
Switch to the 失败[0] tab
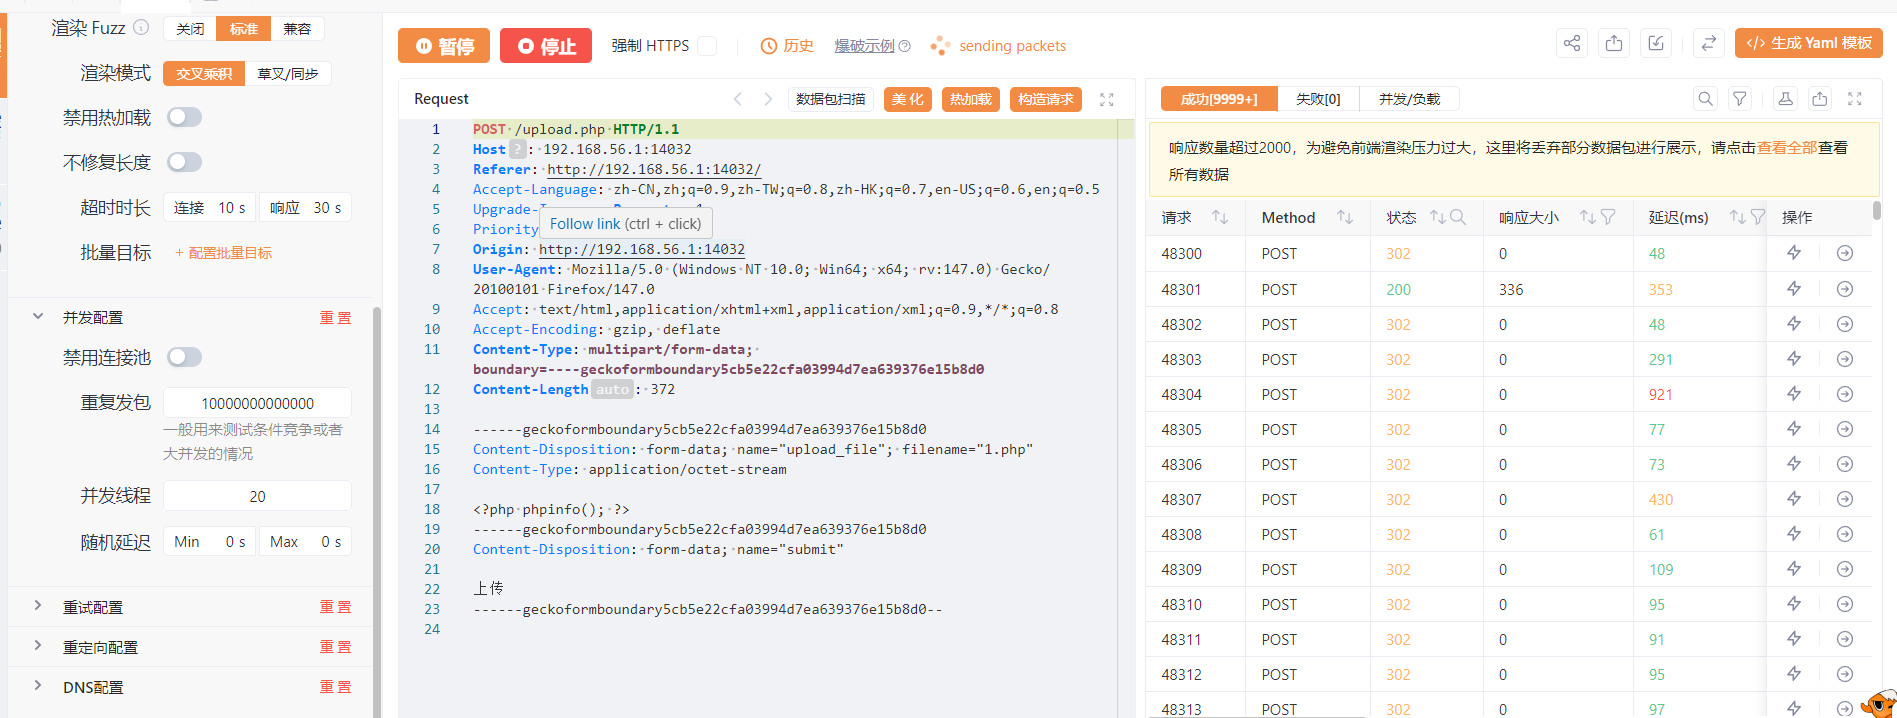tap(1318, 99)
